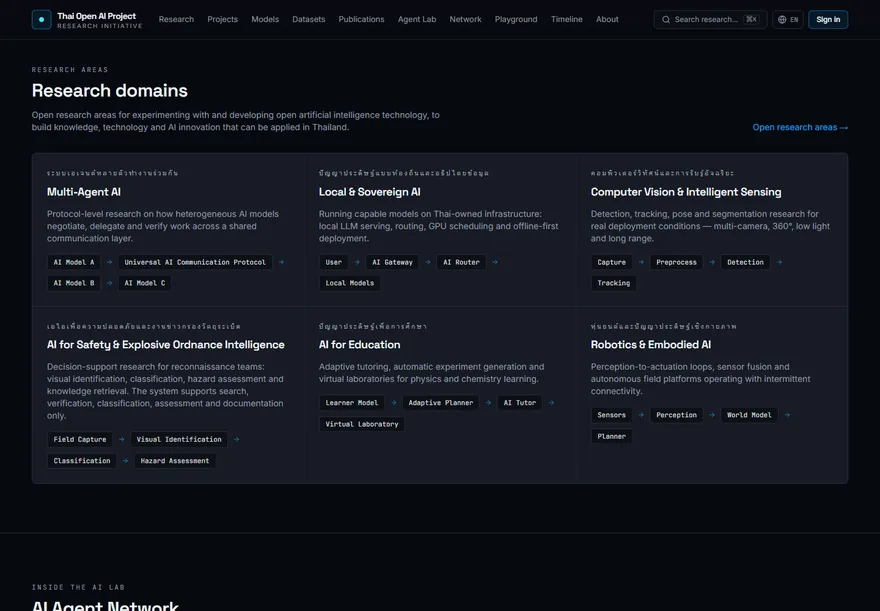Click the AI Gateway chip
The height and width of the screenshot is (611, 880).
[x=392, y=262]
